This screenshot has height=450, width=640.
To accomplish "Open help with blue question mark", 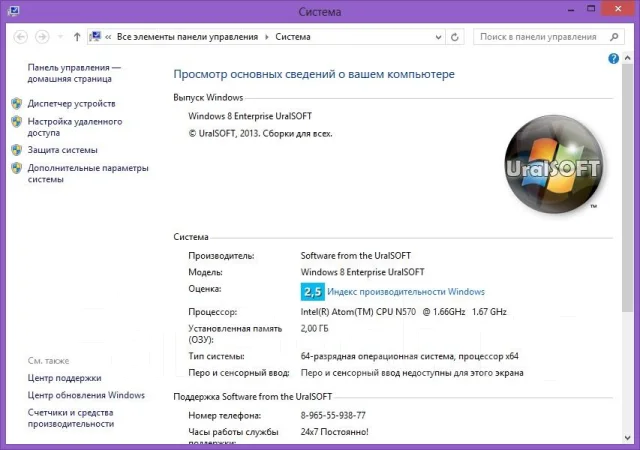I will coord(613,59).
